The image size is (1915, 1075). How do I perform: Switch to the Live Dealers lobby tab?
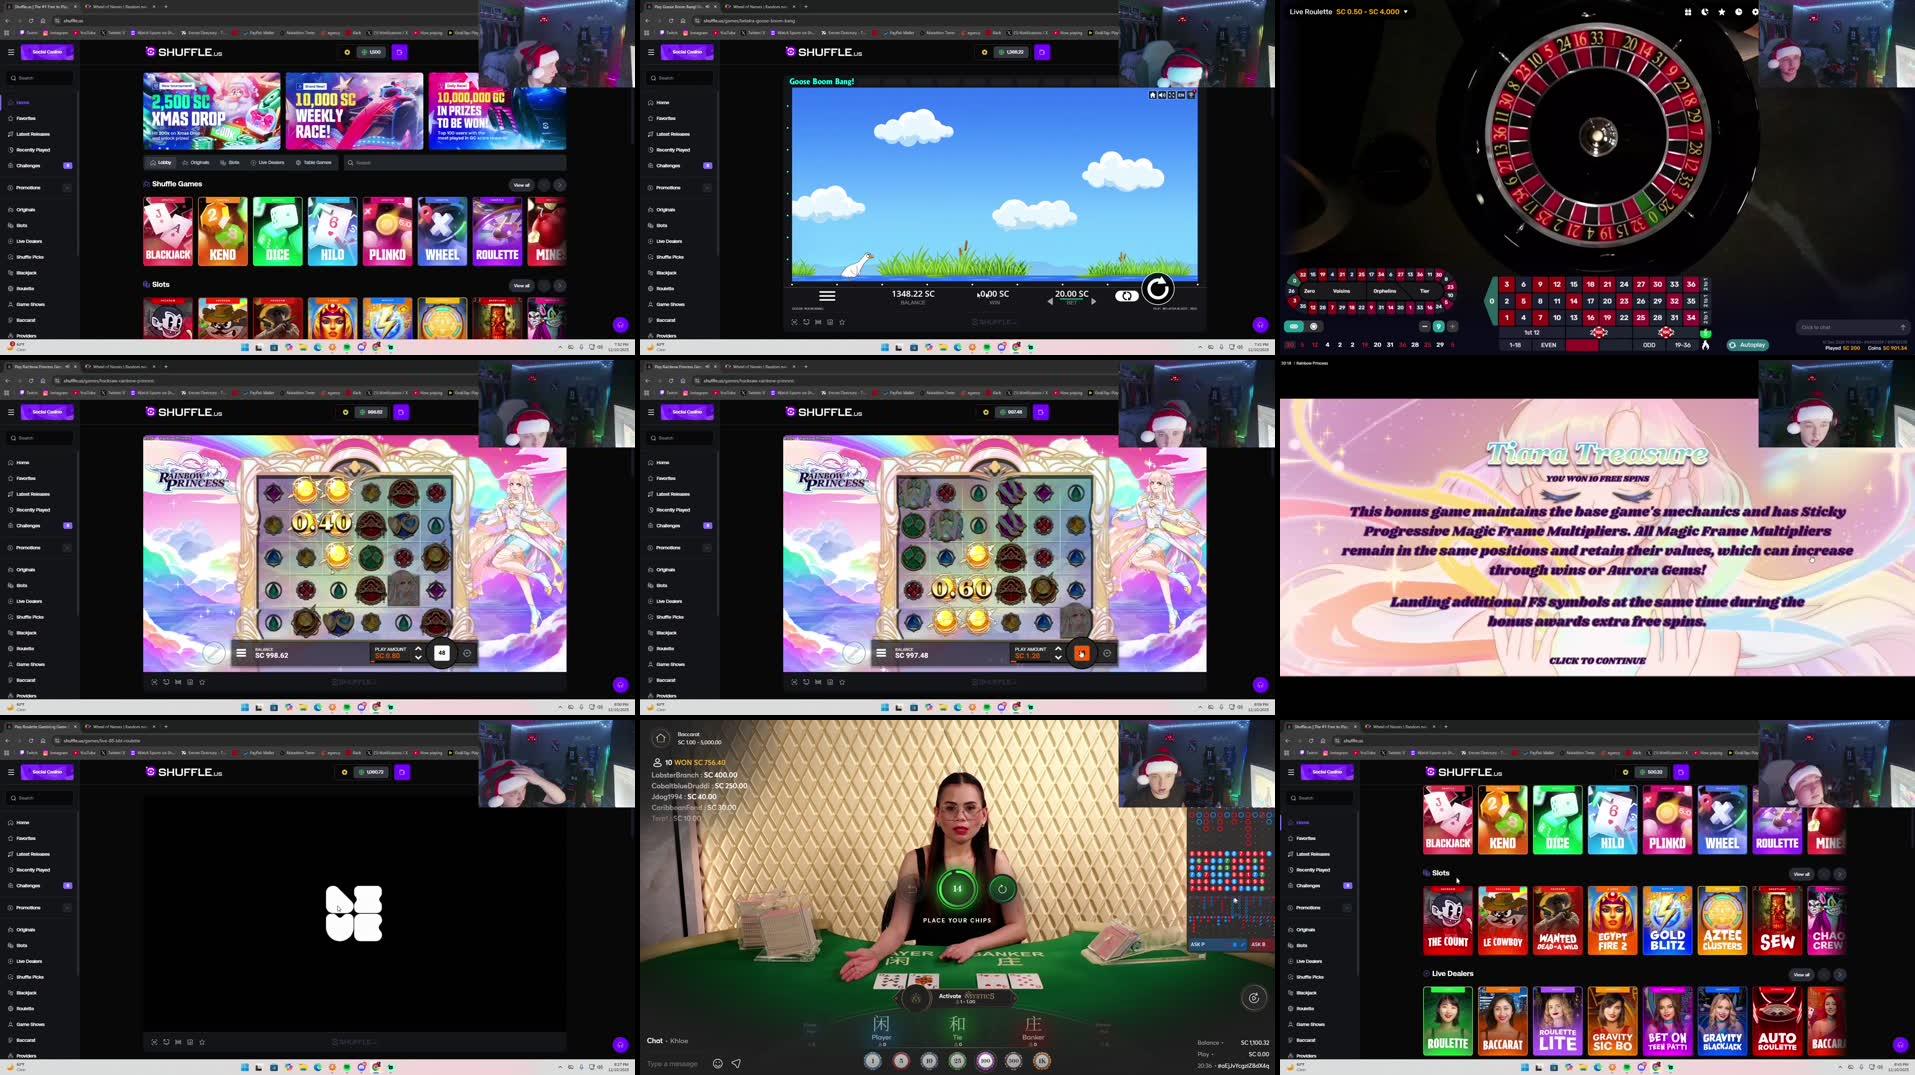pos(269,162)
